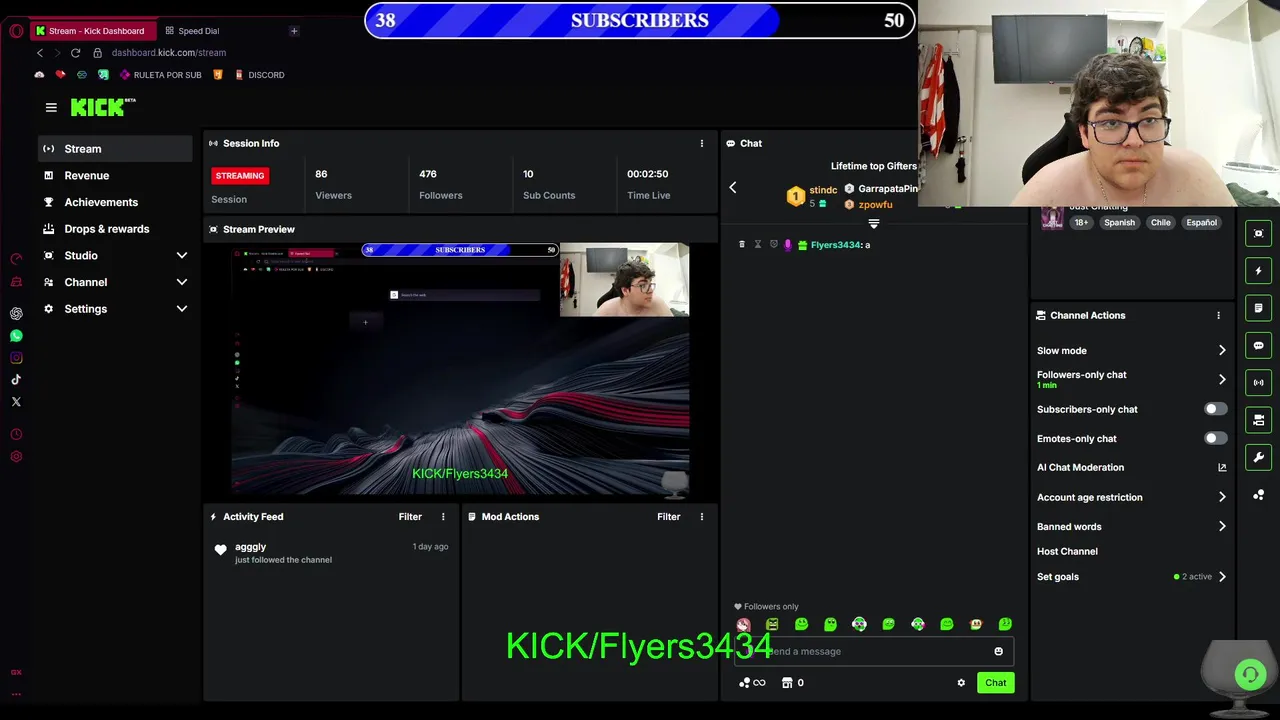1280x720 pixels.
Task: Open Banned words settings
Action: (1131, 527)
